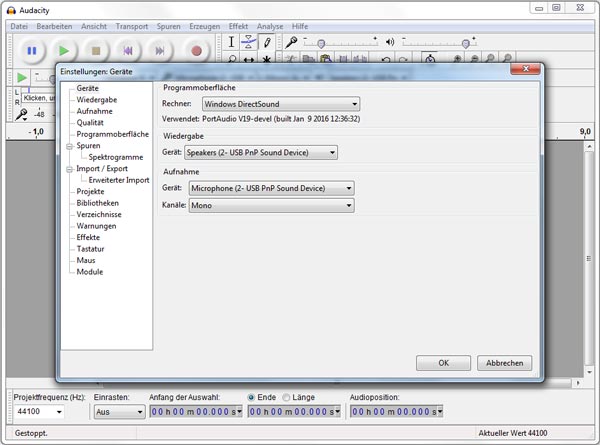Open the Spuren menu in menu bar
The width and height of the screenshot is (600, 445).
point(168,25)
